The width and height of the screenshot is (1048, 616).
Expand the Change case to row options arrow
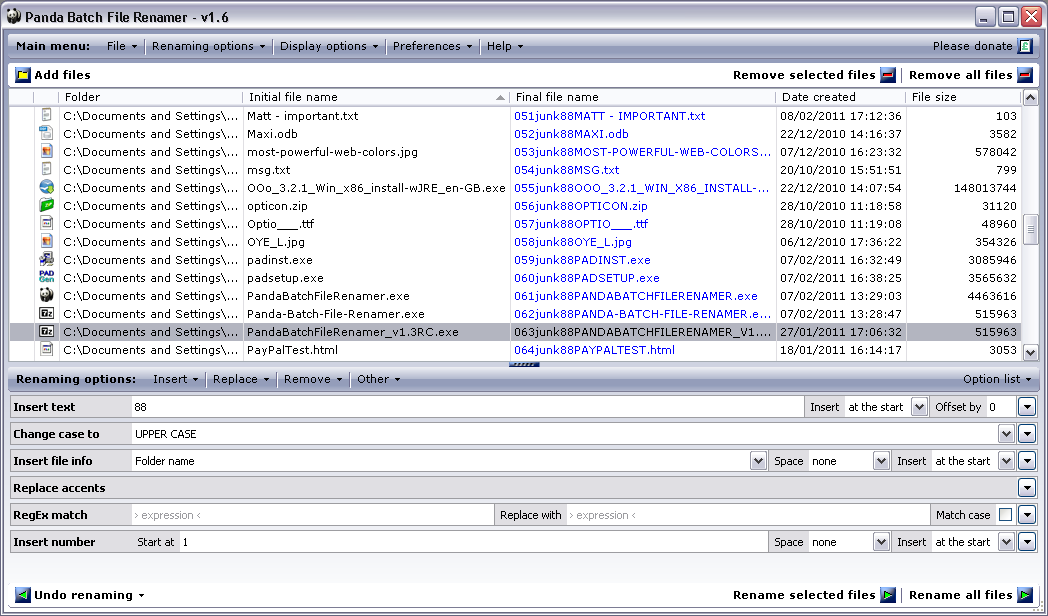tap(1027, 434)
